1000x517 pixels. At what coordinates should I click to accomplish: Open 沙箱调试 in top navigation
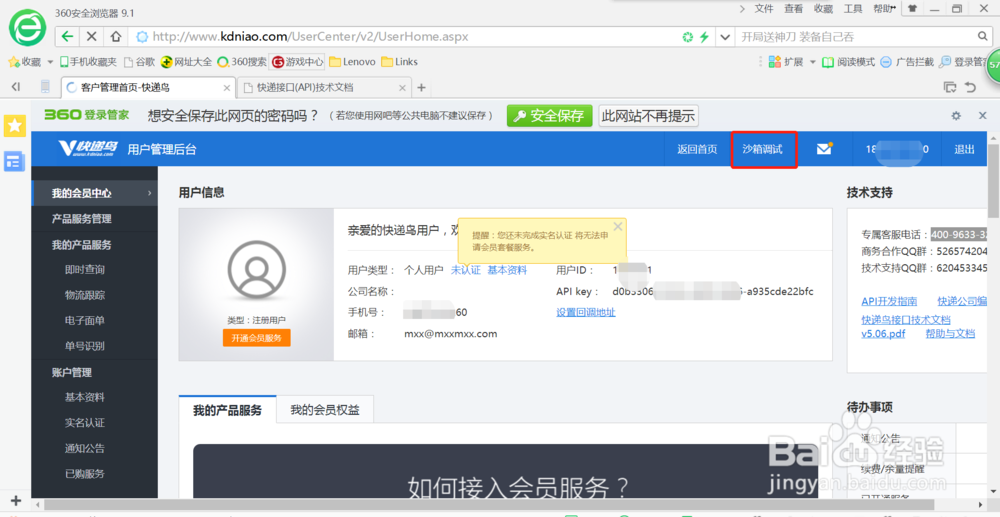click(762, 150)
